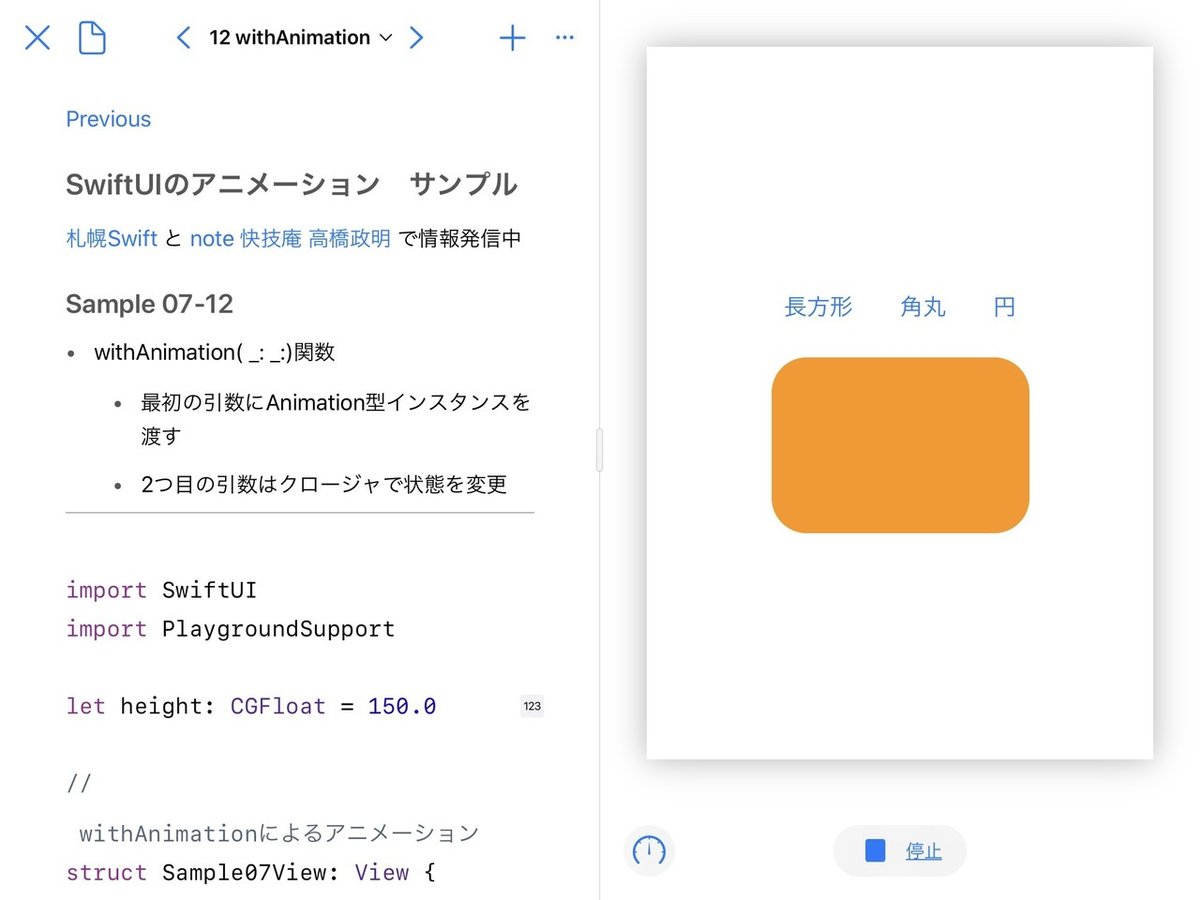
Task: Select the 角丸 shape option
Action: point(922,307)
